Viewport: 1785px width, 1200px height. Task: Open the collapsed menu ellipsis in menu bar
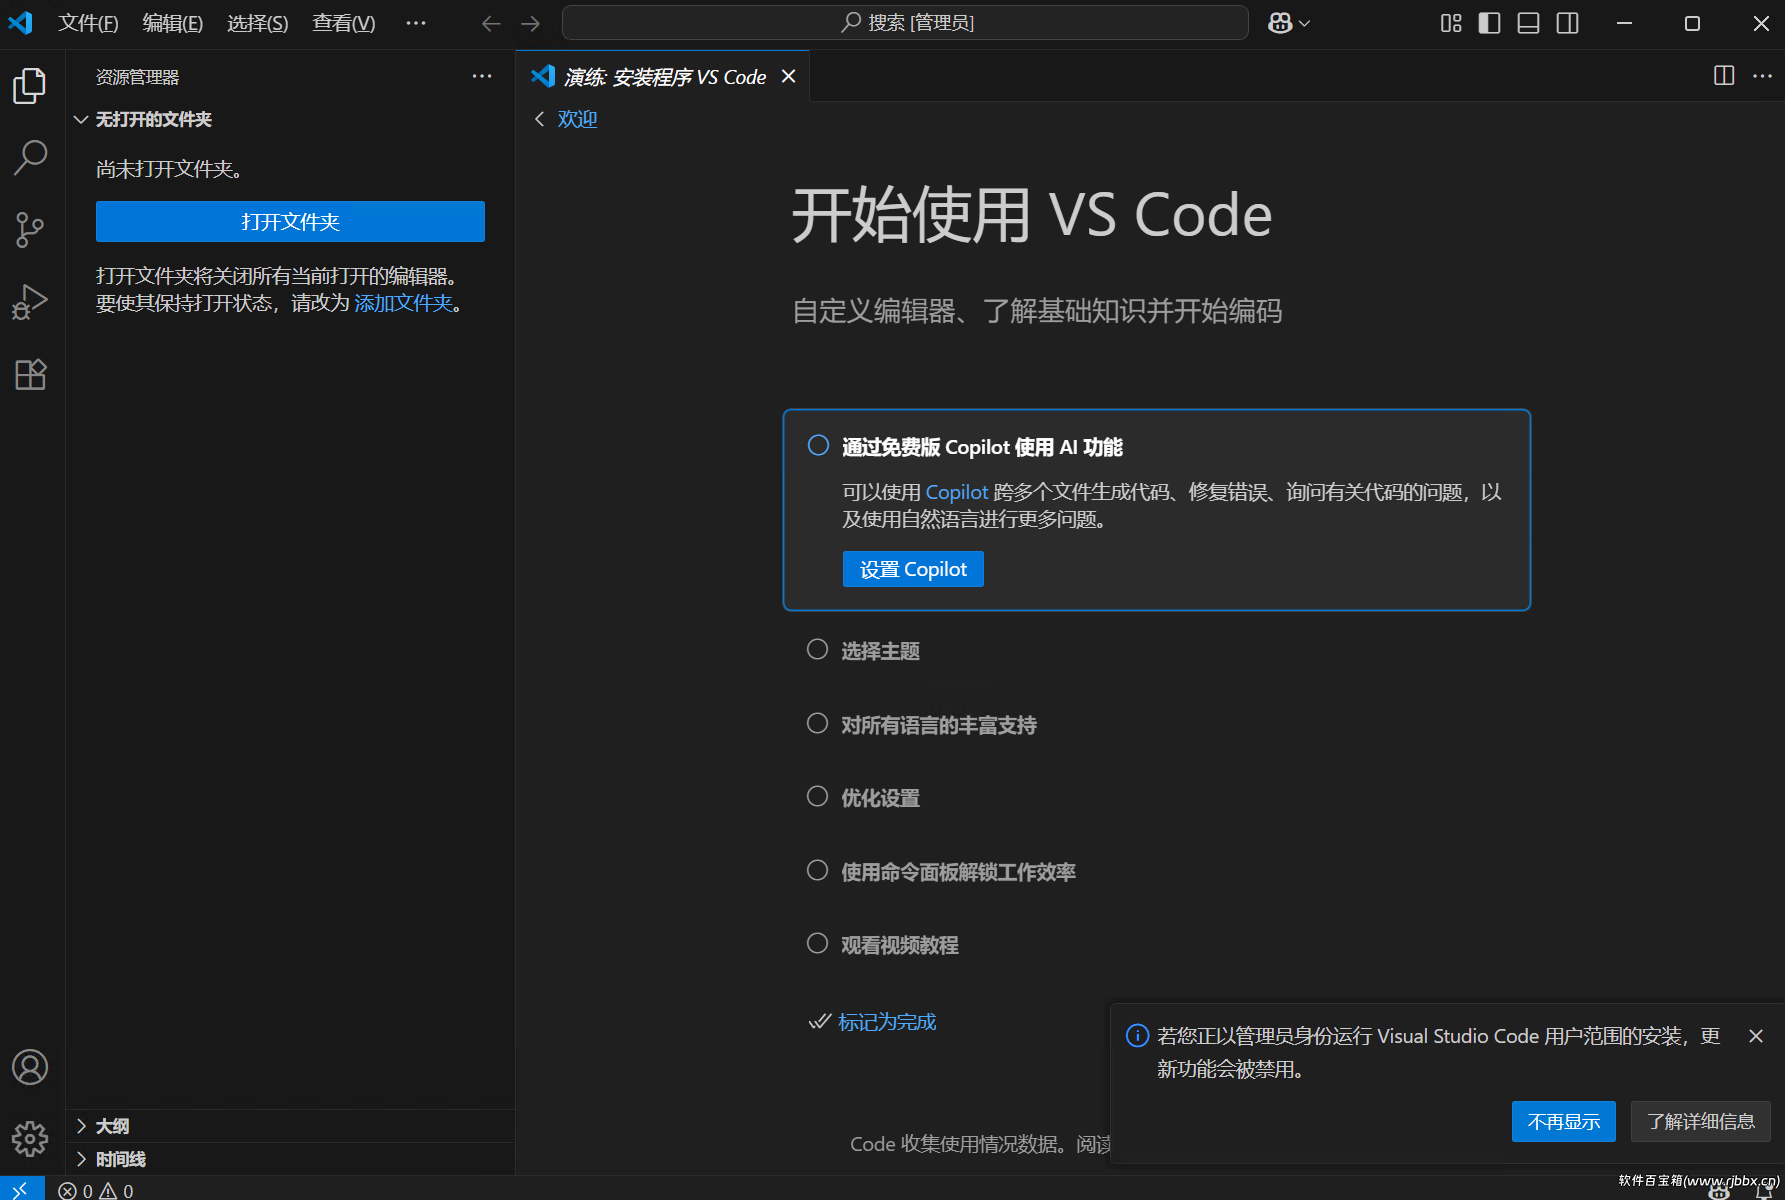coord(416,23)
